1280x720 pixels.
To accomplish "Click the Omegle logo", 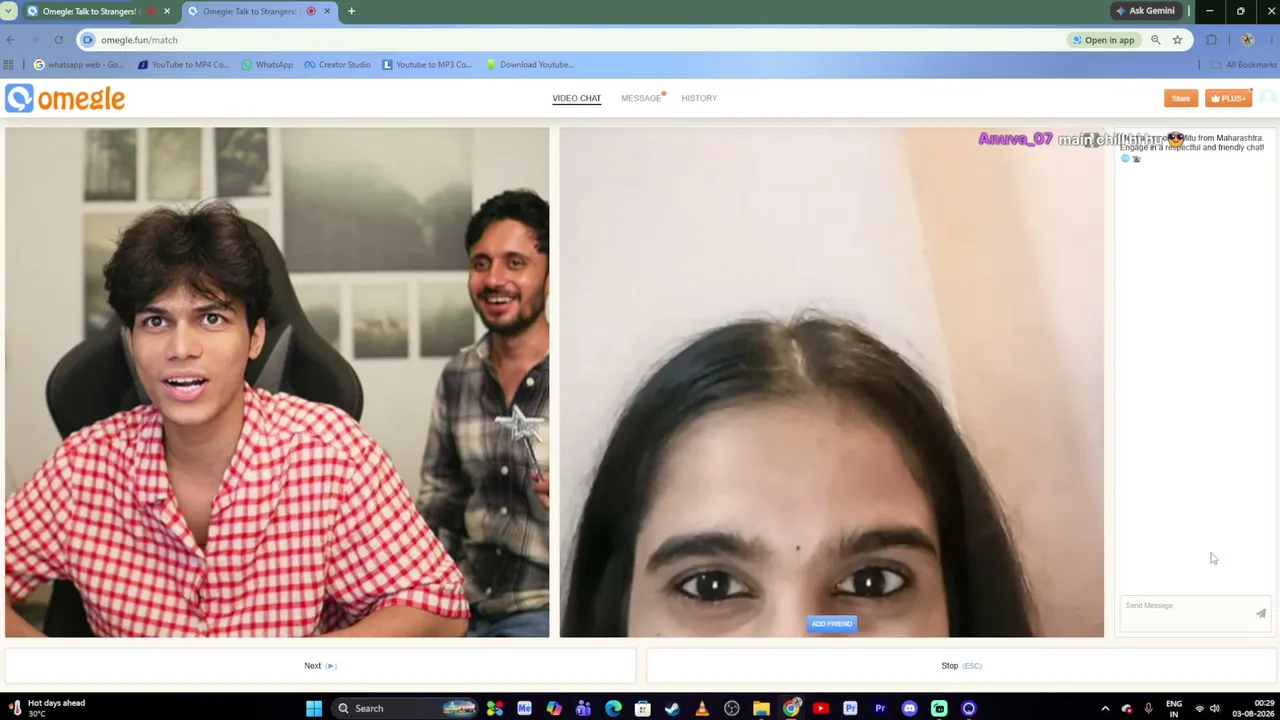I will pyautogui.click(x=65, y=98).
